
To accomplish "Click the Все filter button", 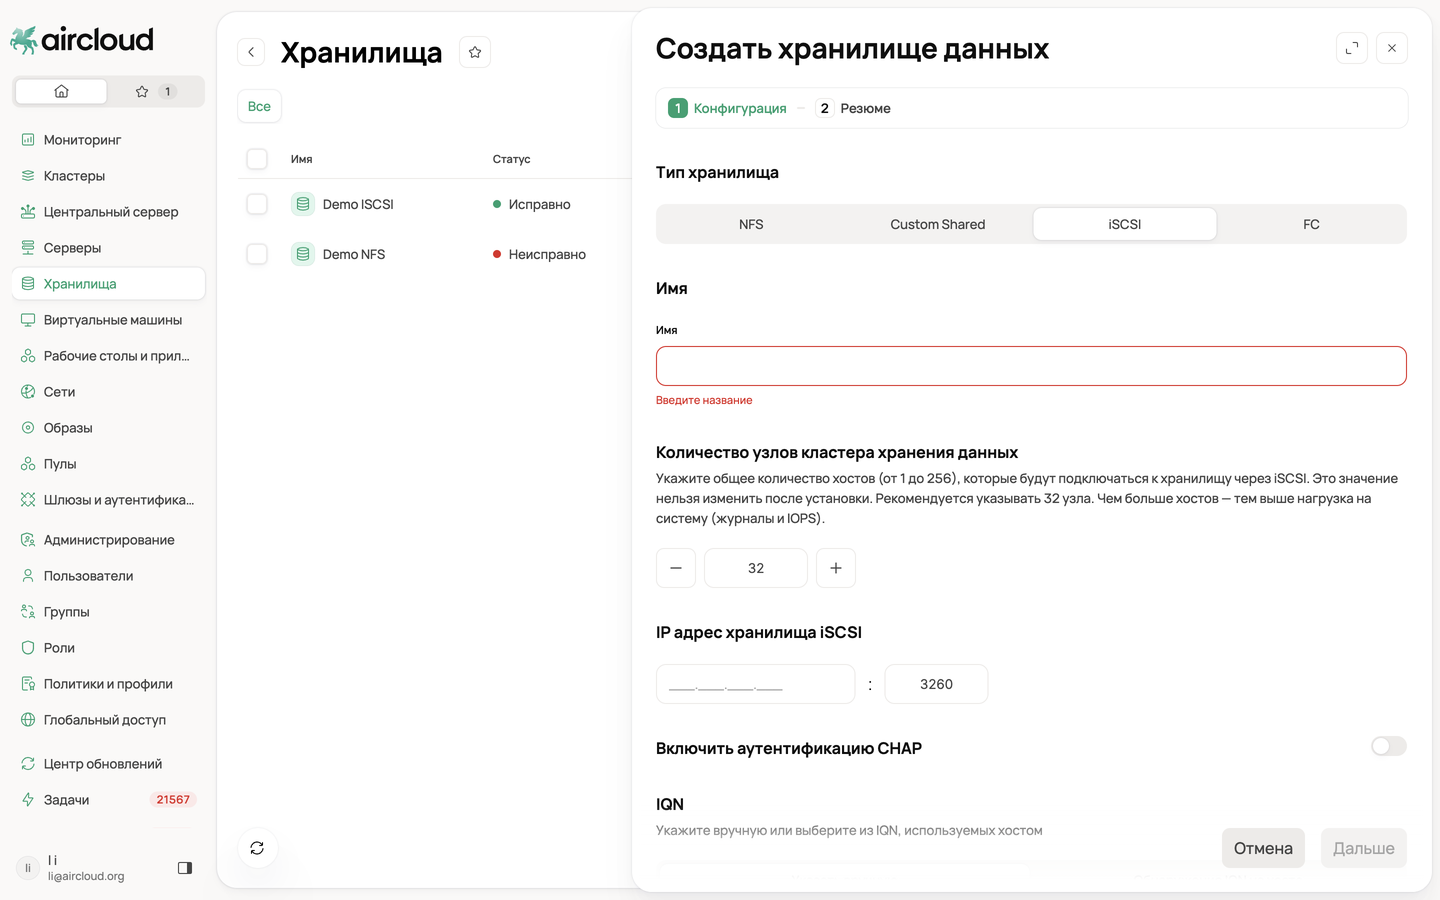I will click(259, 106).
